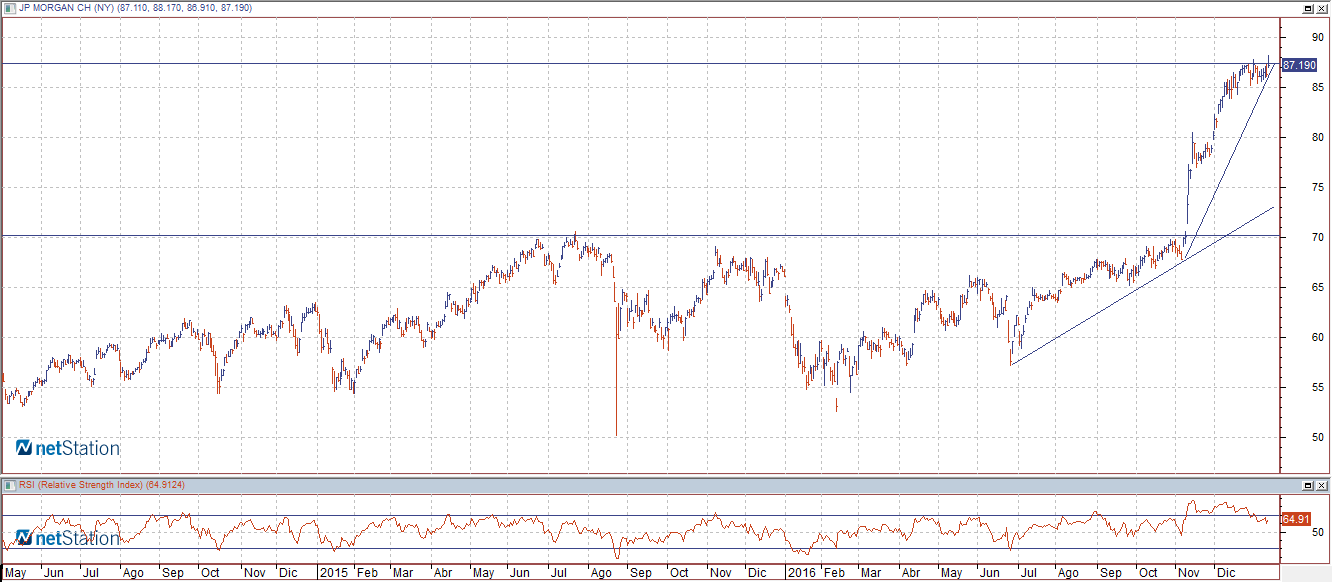
Task: Select the RSI (Relative Strength Index) title
Action: 82,484
